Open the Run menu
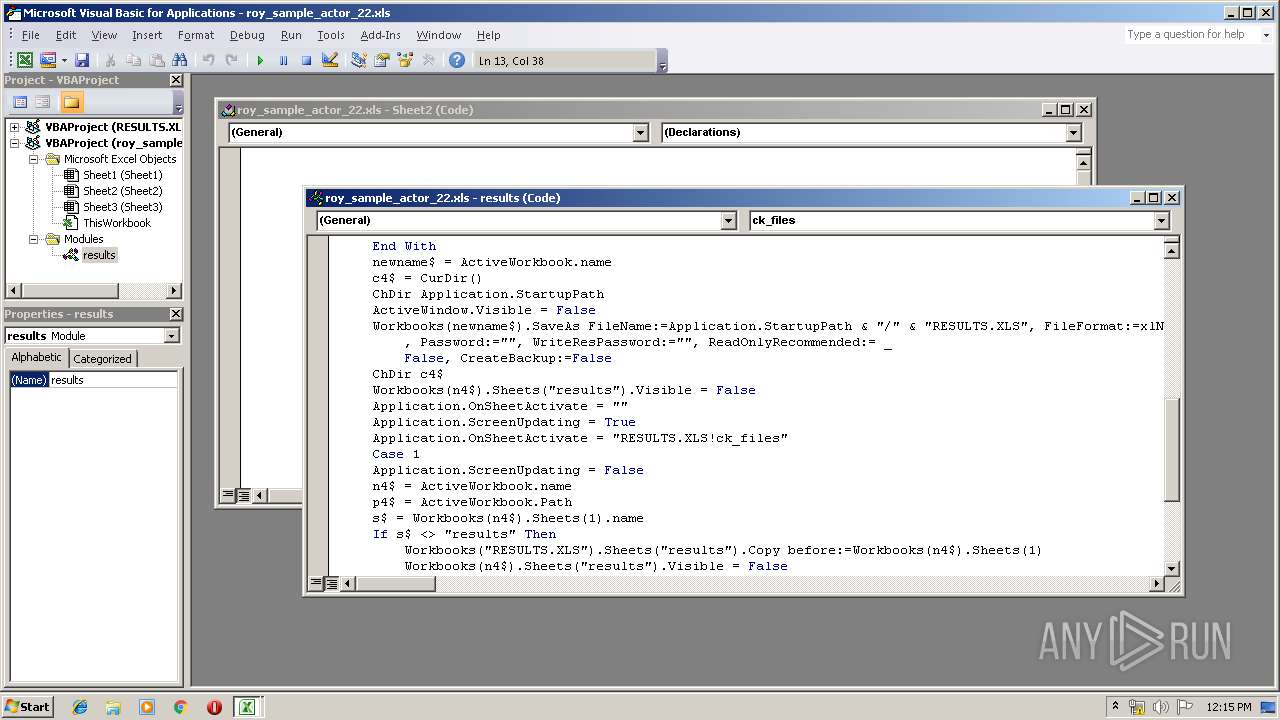Image resolution: width=1280 pixels, height=720 pixels. [x=291, y=35]
